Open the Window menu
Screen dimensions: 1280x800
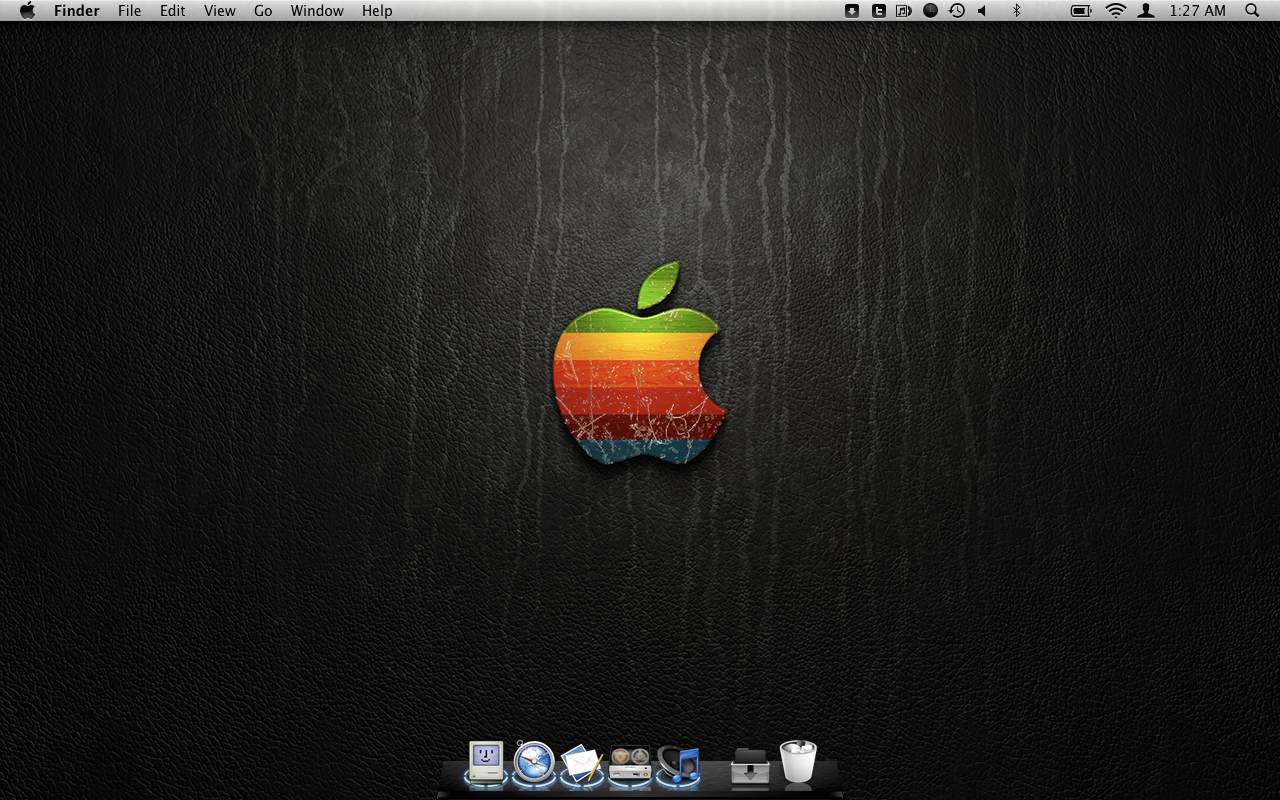(x=317, y=11)
